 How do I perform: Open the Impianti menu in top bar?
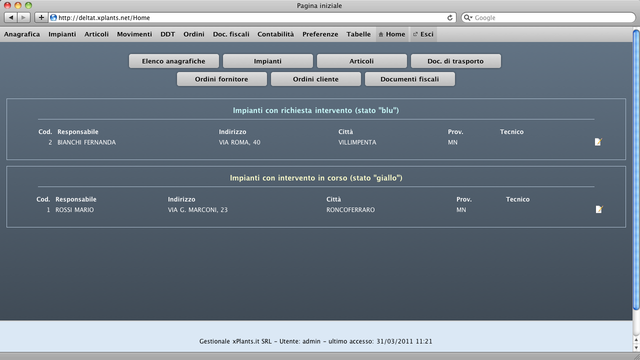(62, 34)
